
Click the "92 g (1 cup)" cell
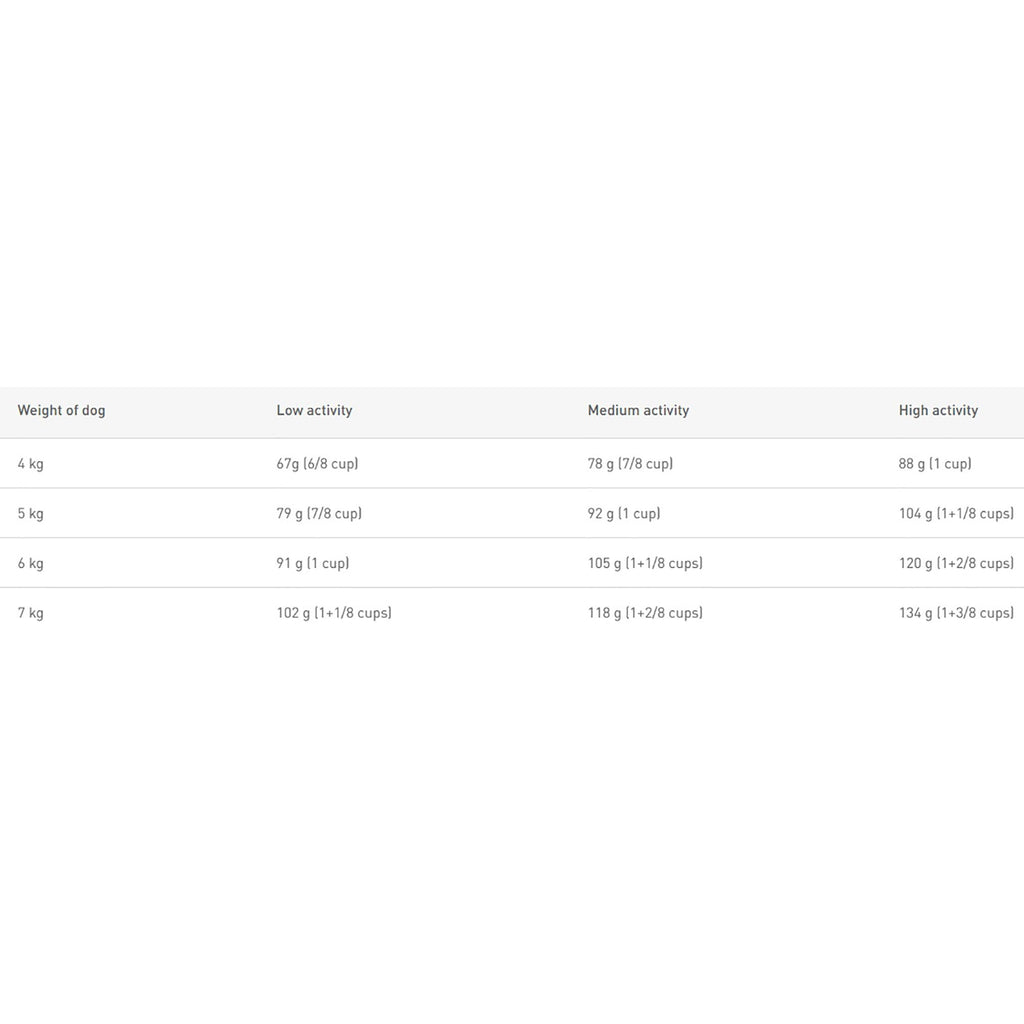tap(624, 514)
